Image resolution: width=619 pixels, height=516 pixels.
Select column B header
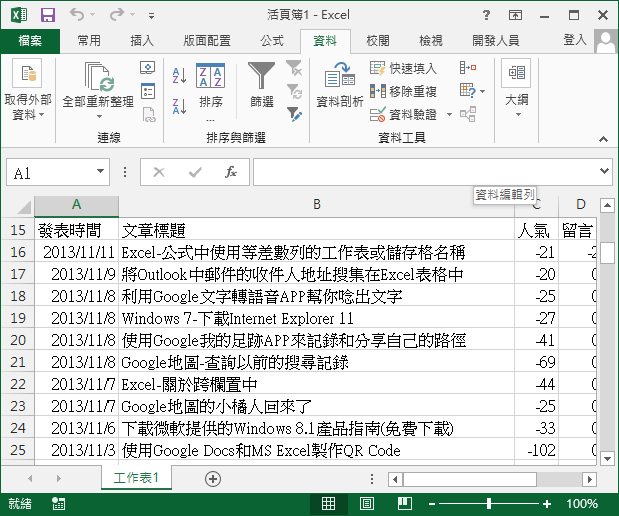[317, 205]
